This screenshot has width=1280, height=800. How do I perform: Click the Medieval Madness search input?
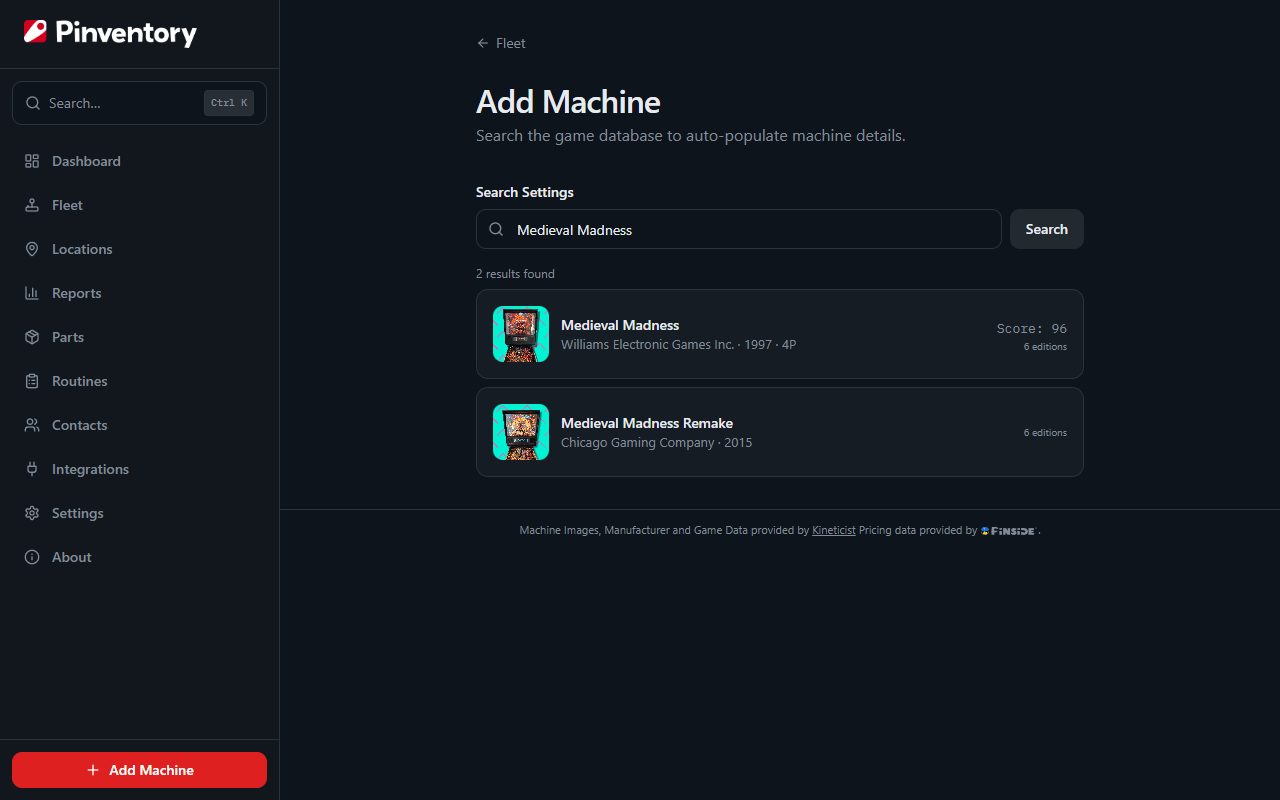click(x=738, y=229)
